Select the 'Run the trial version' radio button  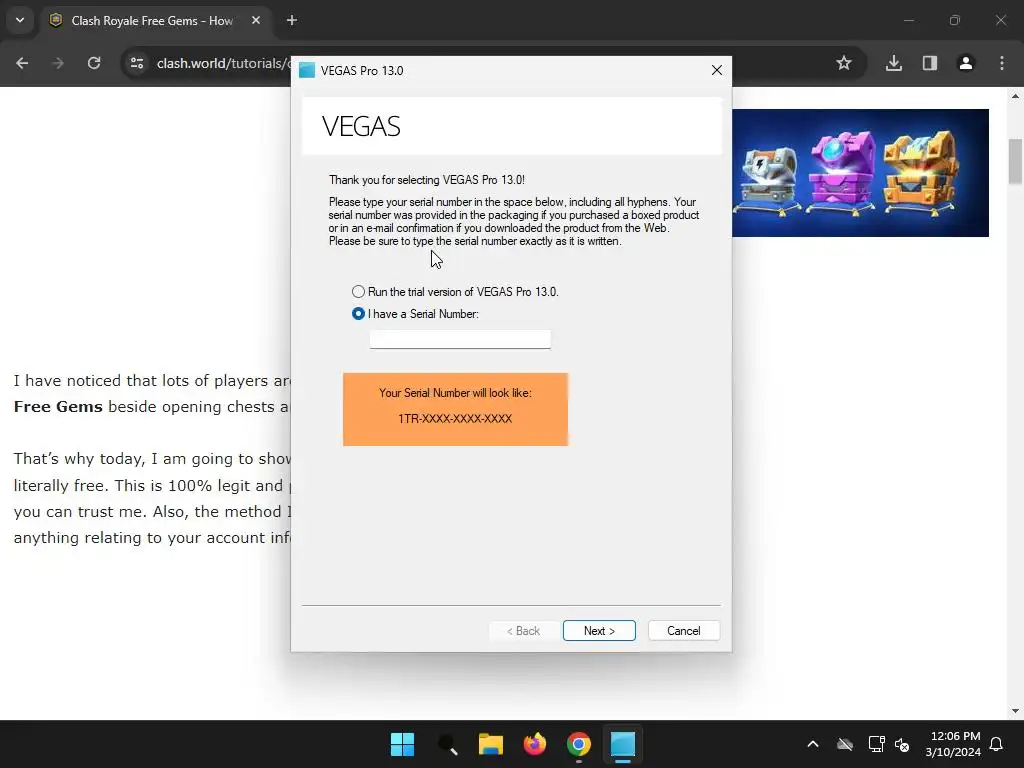(358, 292)
